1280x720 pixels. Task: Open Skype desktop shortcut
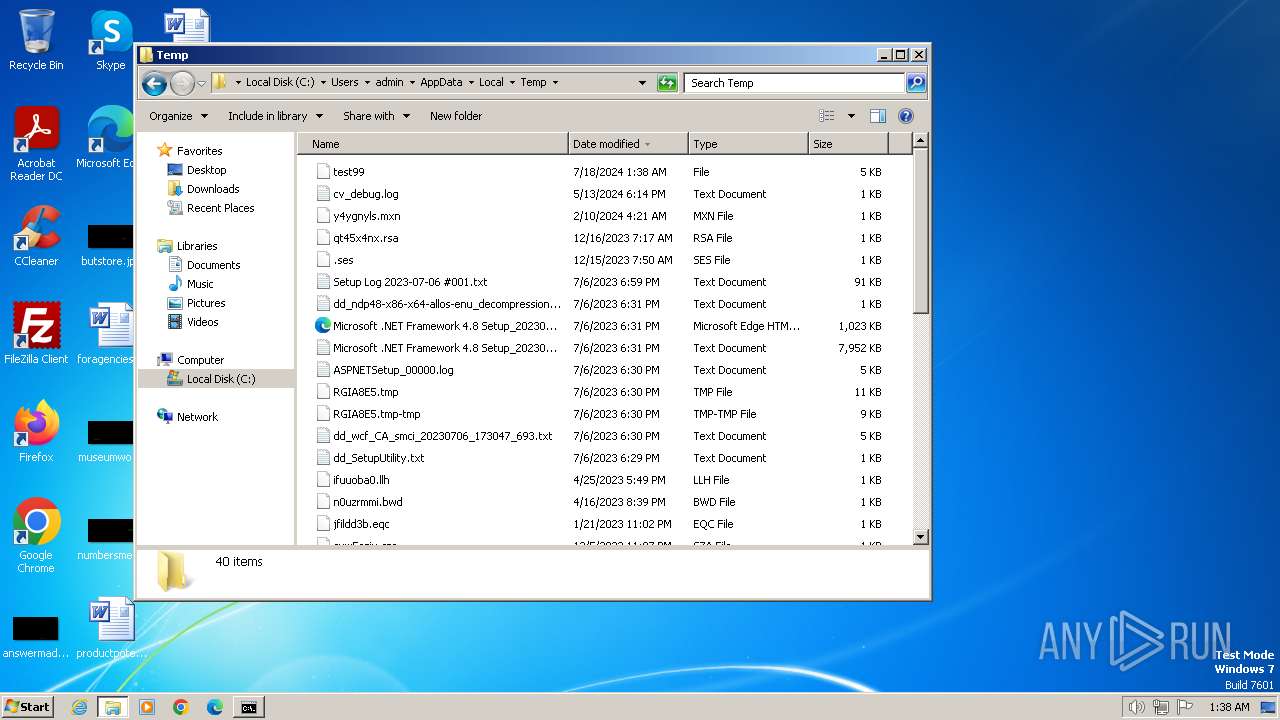point(110,40)
